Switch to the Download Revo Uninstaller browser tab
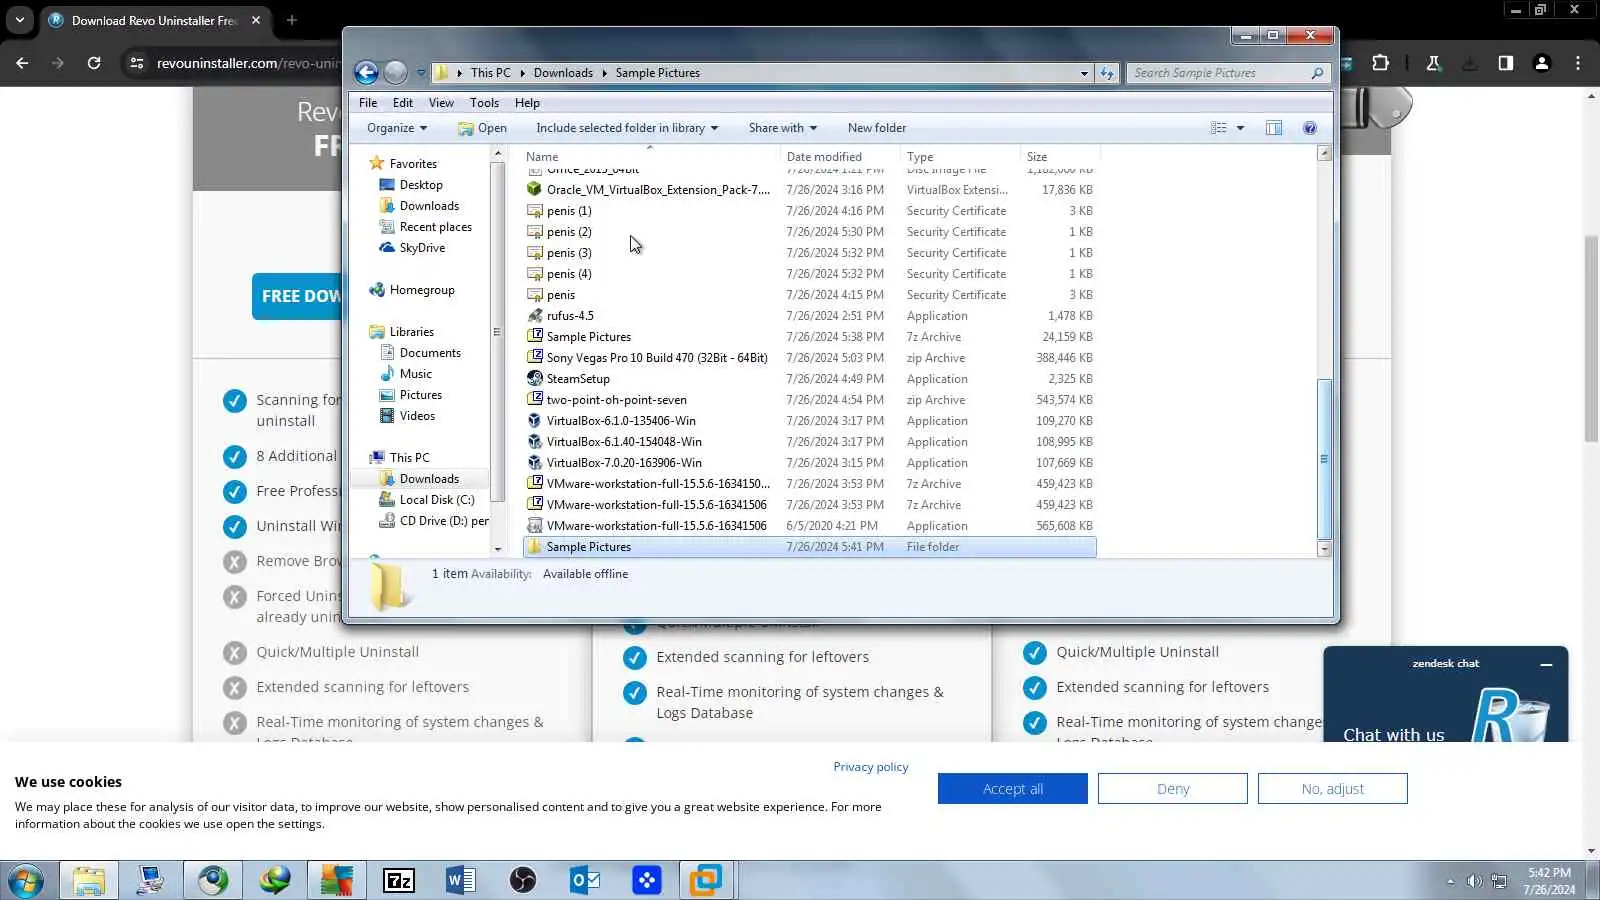 pyautogui.click(x=155, y=20)
